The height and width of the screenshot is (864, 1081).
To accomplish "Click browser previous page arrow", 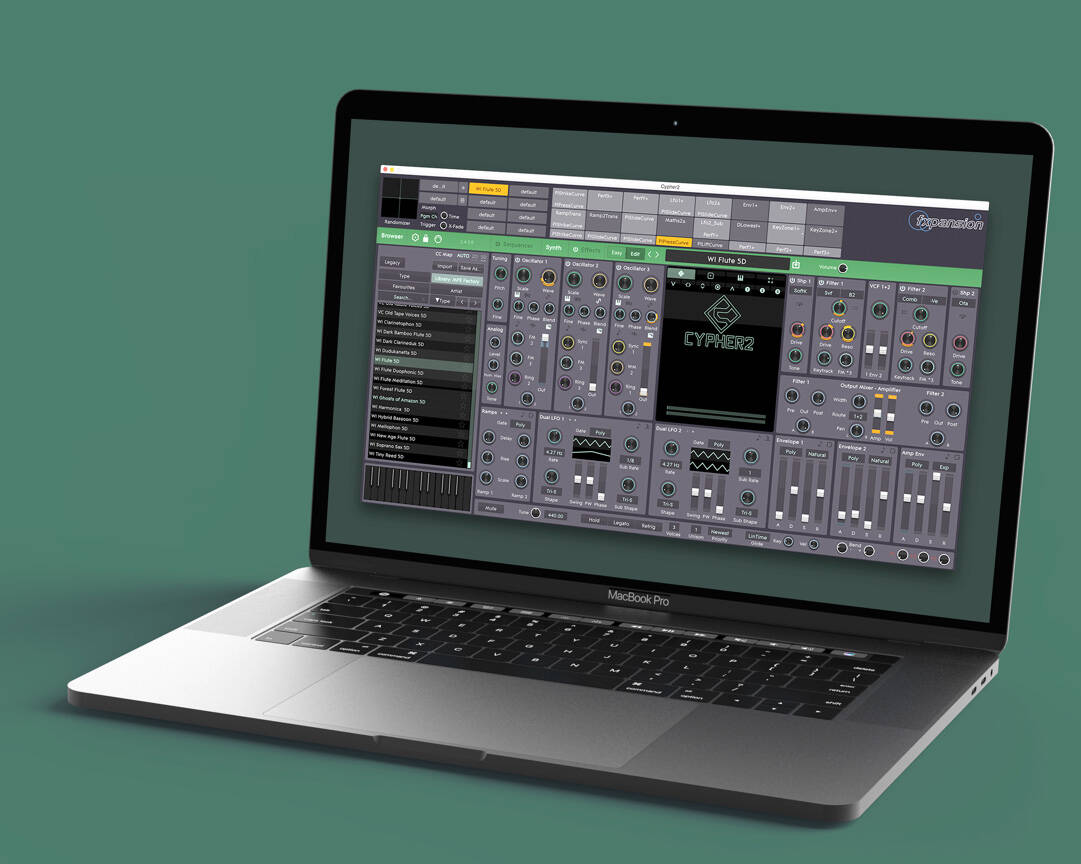I will click(x=462, y=302).
